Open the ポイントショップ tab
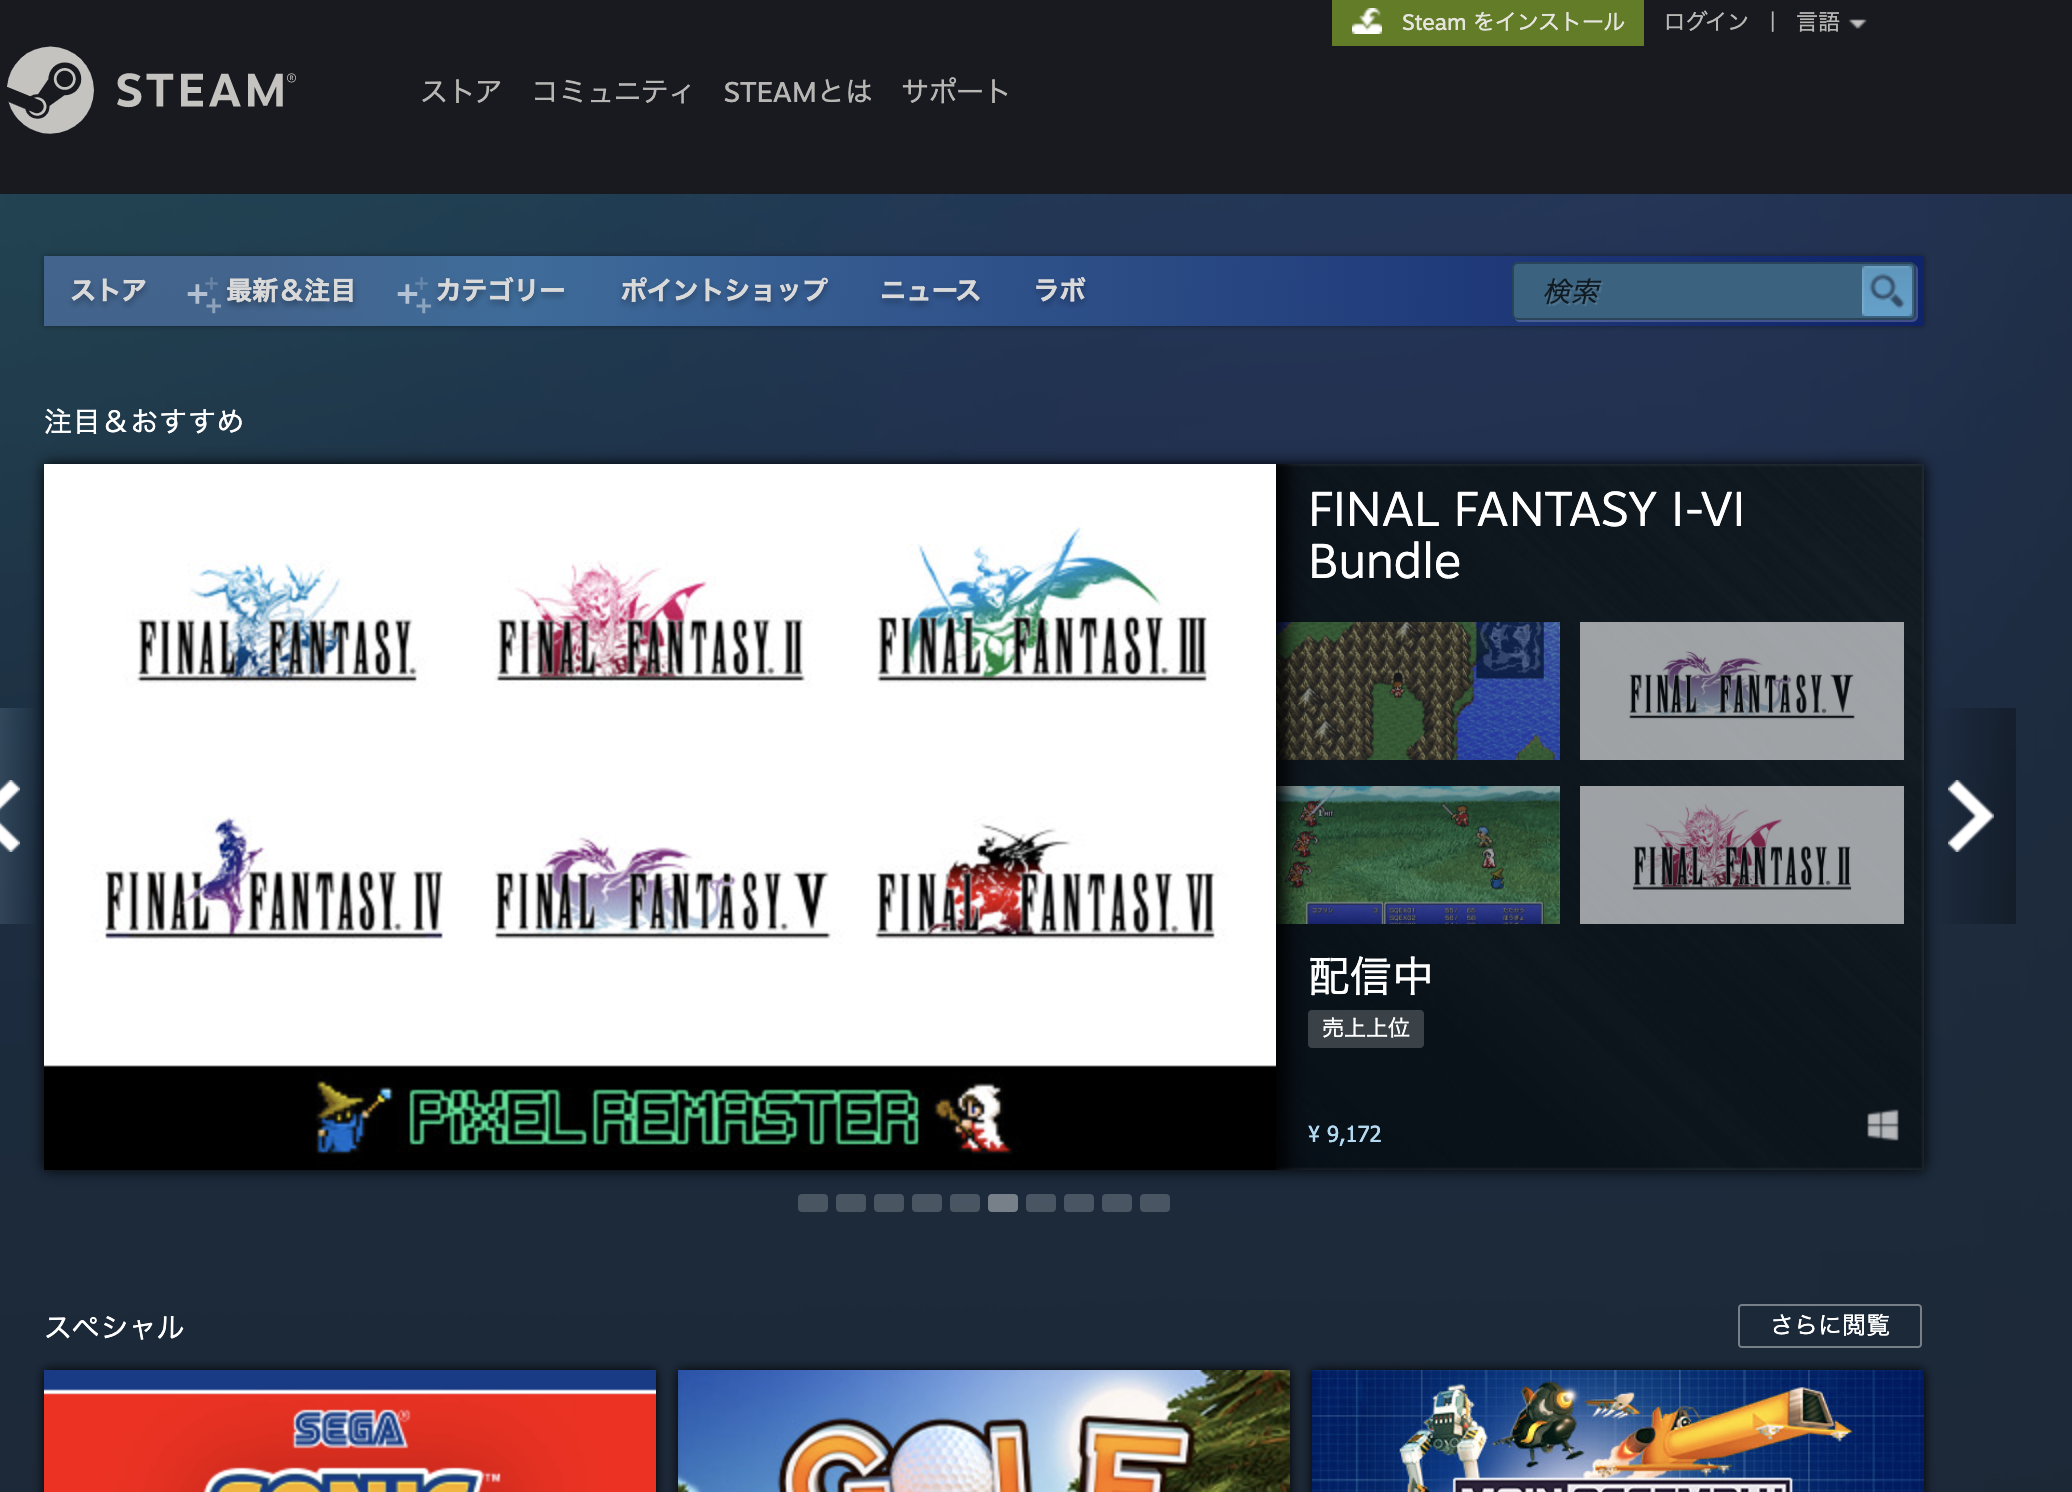The height and width of the screenshot is (1492, 2072). click(724, 291)
